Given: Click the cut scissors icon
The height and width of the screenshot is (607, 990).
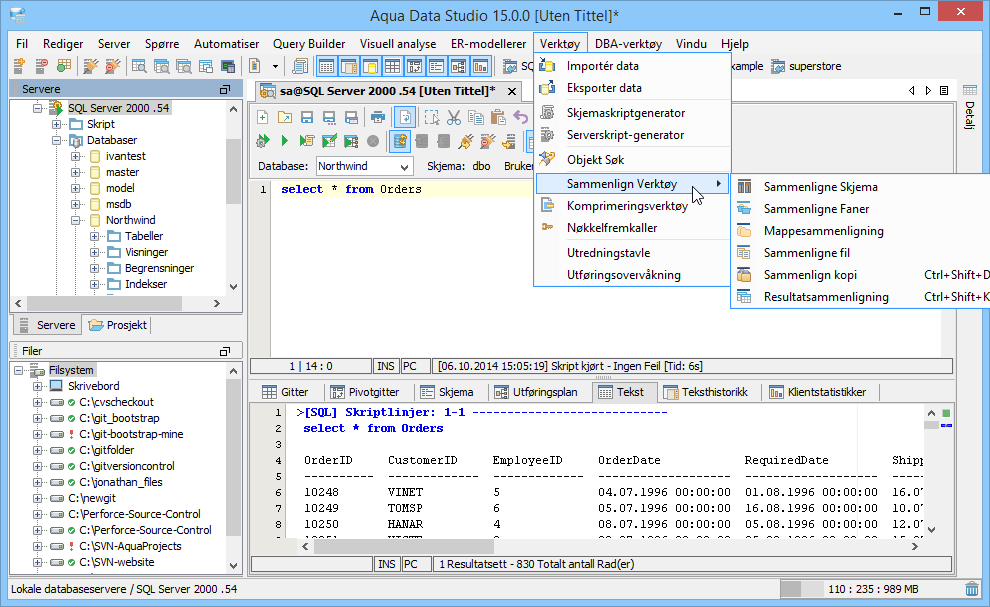Looking at the screenshot, I should pos(454,117).
